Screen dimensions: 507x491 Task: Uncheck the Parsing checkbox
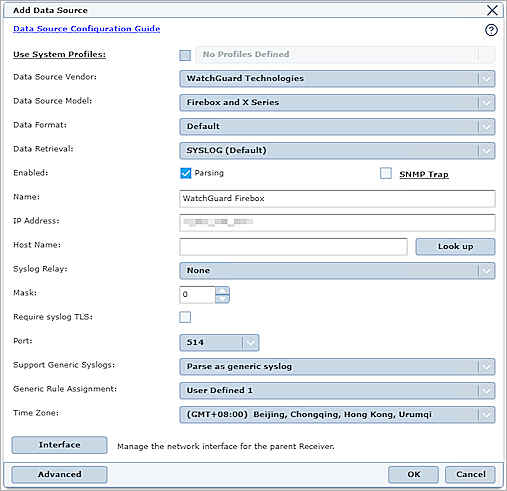[x=186, y=173]
